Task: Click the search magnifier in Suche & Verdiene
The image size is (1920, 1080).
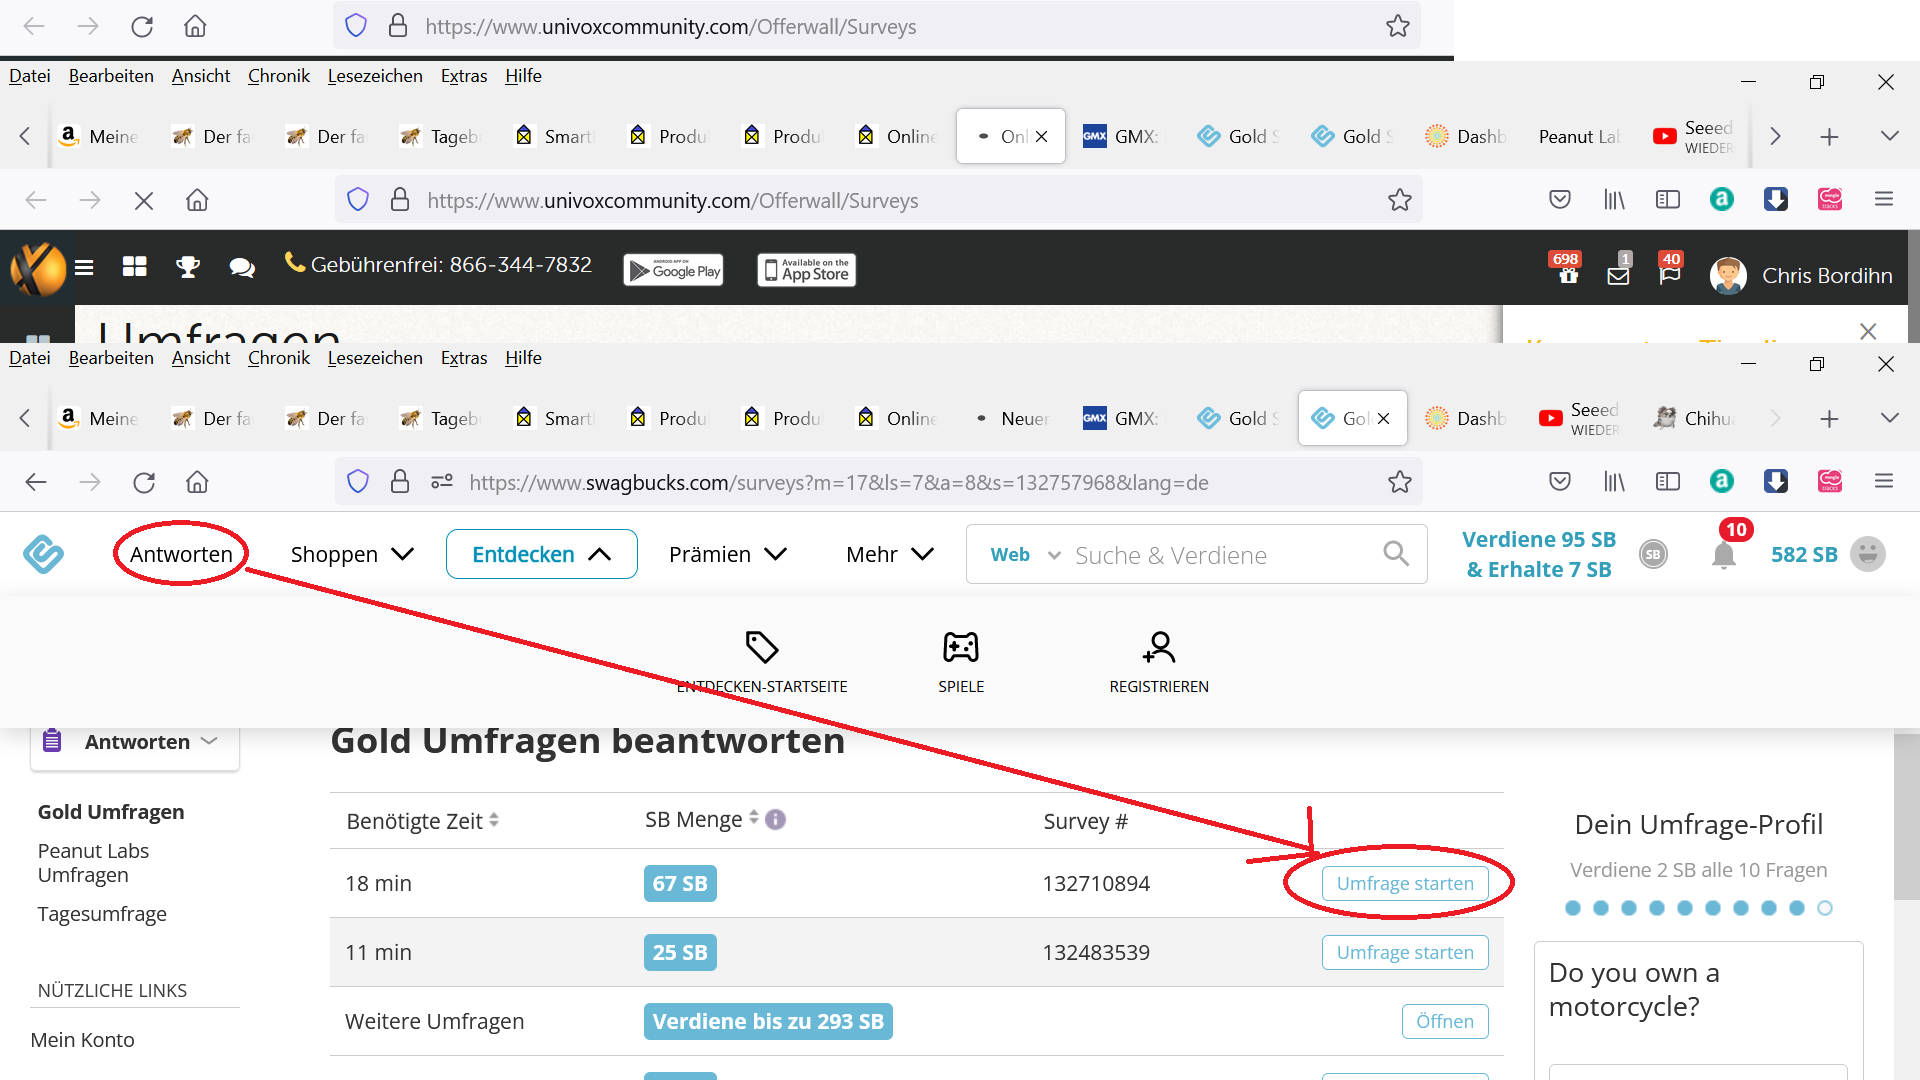Action: coord(1396,553)
